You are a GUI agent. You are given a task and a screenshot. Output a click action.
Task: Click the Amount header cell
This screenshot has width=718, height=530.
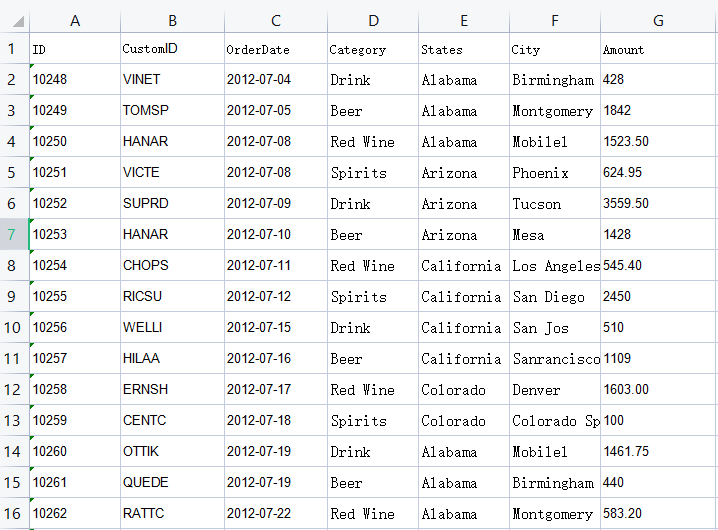658,49
